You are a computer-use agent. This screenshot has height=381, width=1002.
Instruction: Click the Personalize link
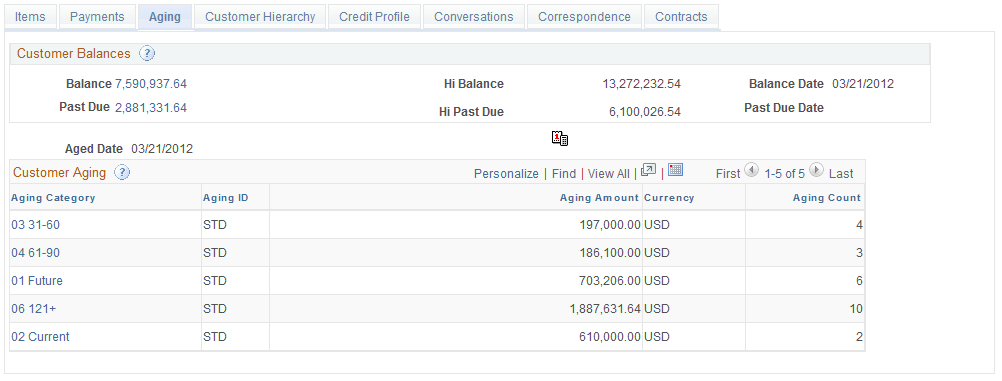coord(506,174)
